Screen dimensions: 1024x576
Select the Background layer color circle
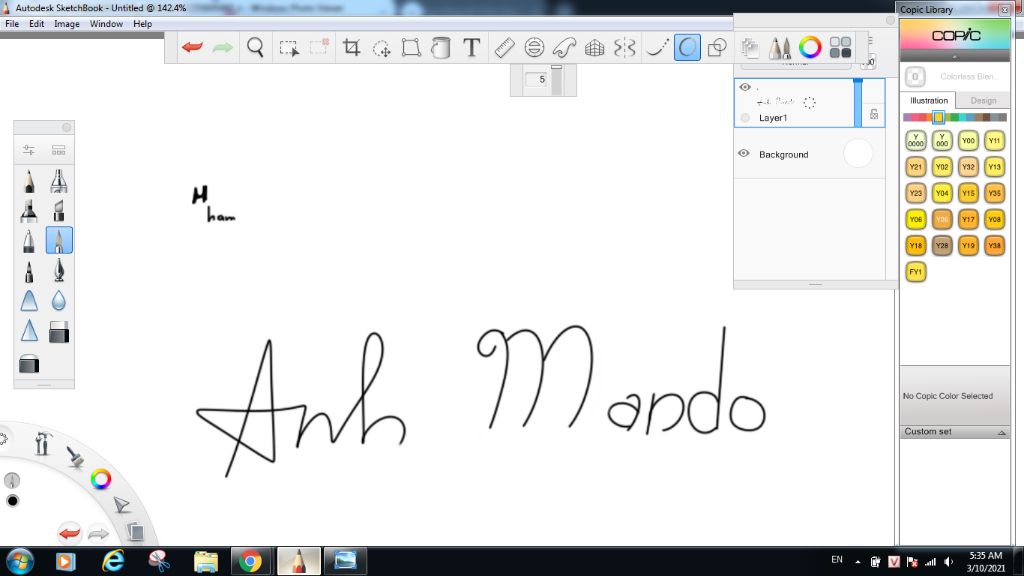857,153
